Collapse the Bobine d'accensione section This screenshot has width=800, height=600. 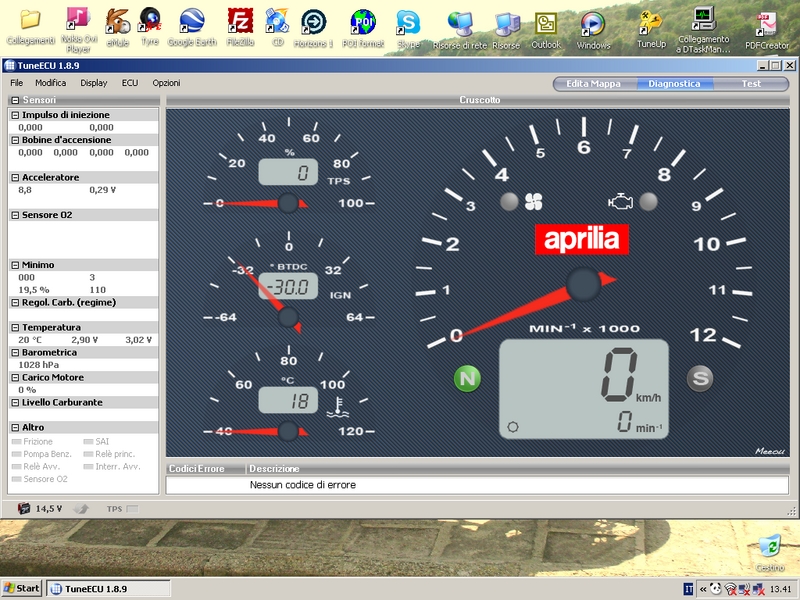[15, 140]
